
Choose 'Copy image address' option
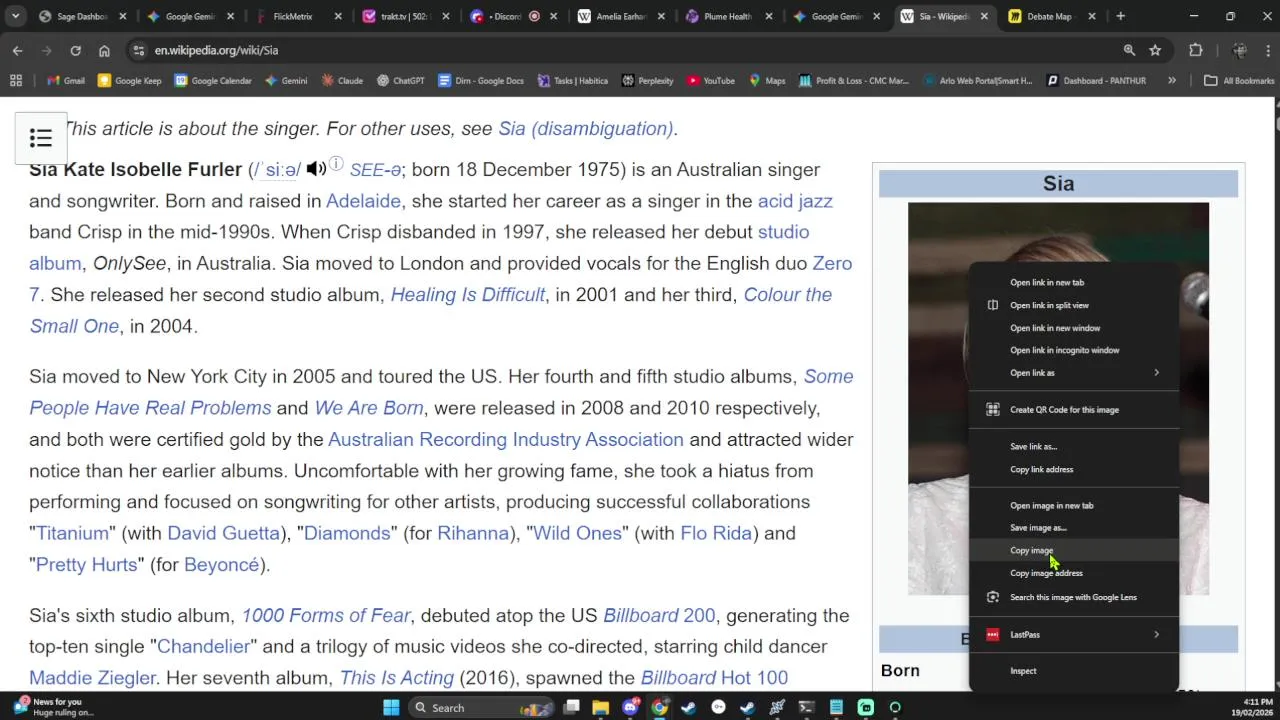point(1073,573)
